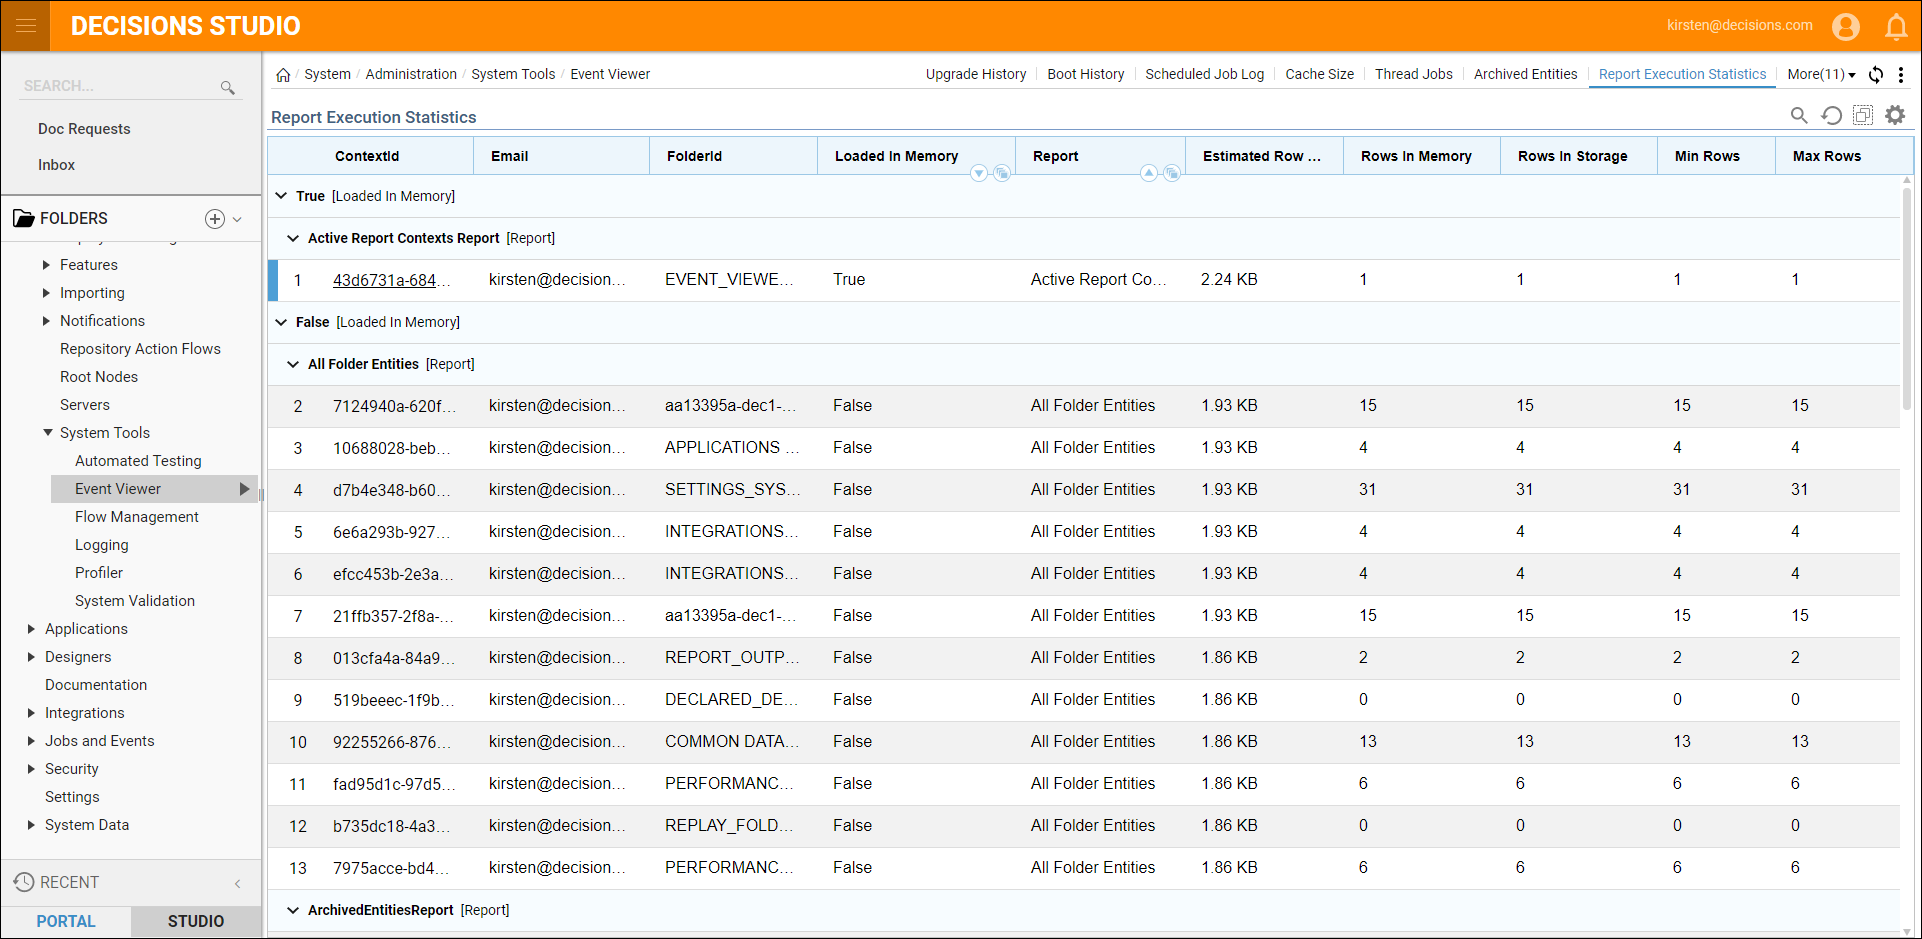Switch to the Upgrade History tab
This screenshot has height=939, width=1922.
click(x=976, y=75)
